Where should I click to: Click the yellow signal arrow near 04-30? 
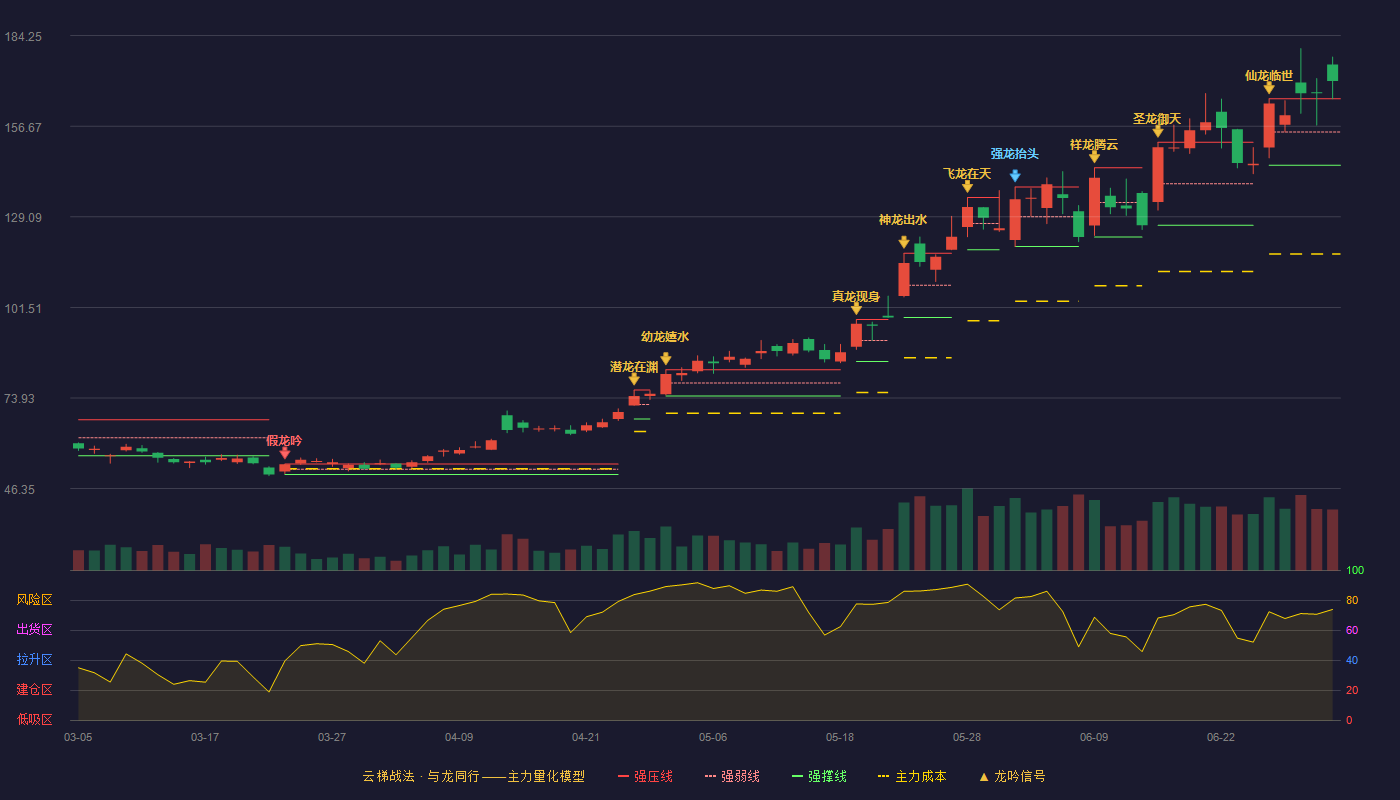coord(666,358)
